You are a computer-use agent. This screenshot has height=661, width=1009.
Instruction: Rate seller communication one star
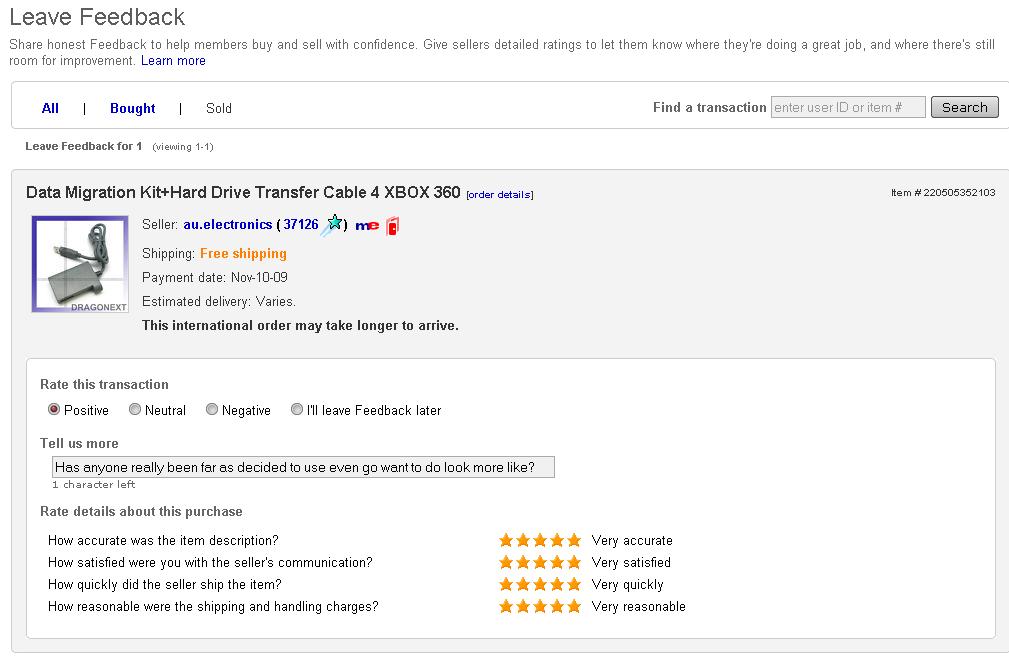pyautogui.click(x=507, y=562)
